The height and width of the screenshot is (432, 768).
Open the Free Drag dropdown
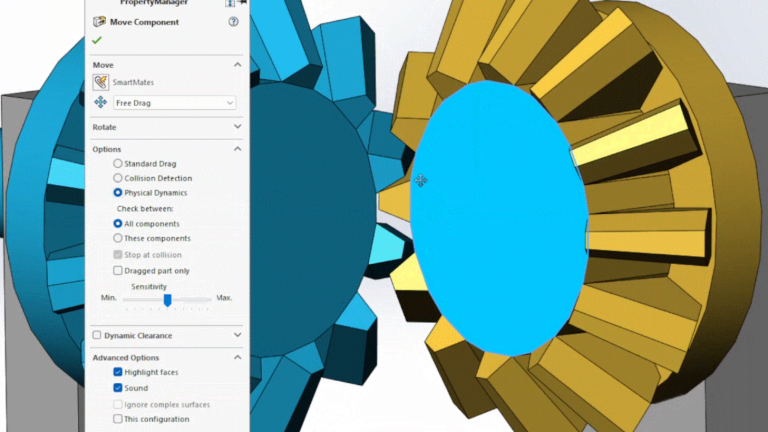point(231,102)
